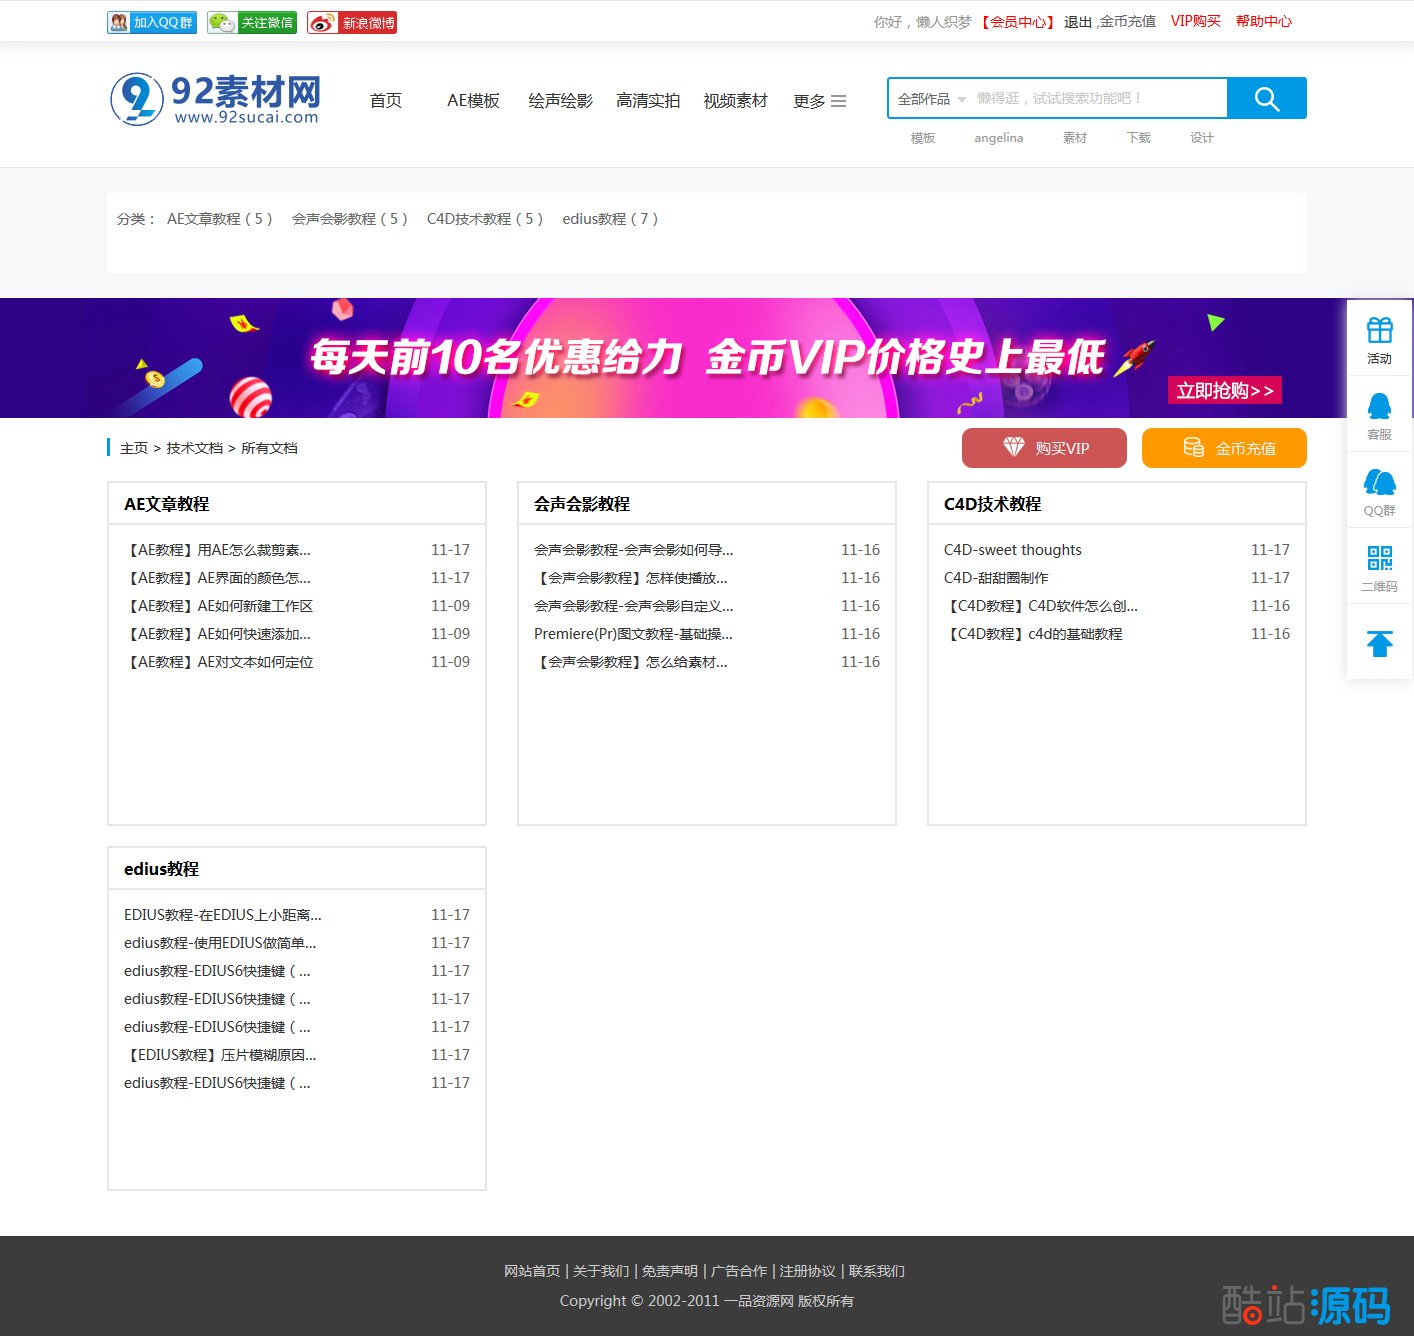The height and width of the screenshot is (1336, 1414).
Task: Click the 立即抢购 banner button
Action: [1224, 390]
